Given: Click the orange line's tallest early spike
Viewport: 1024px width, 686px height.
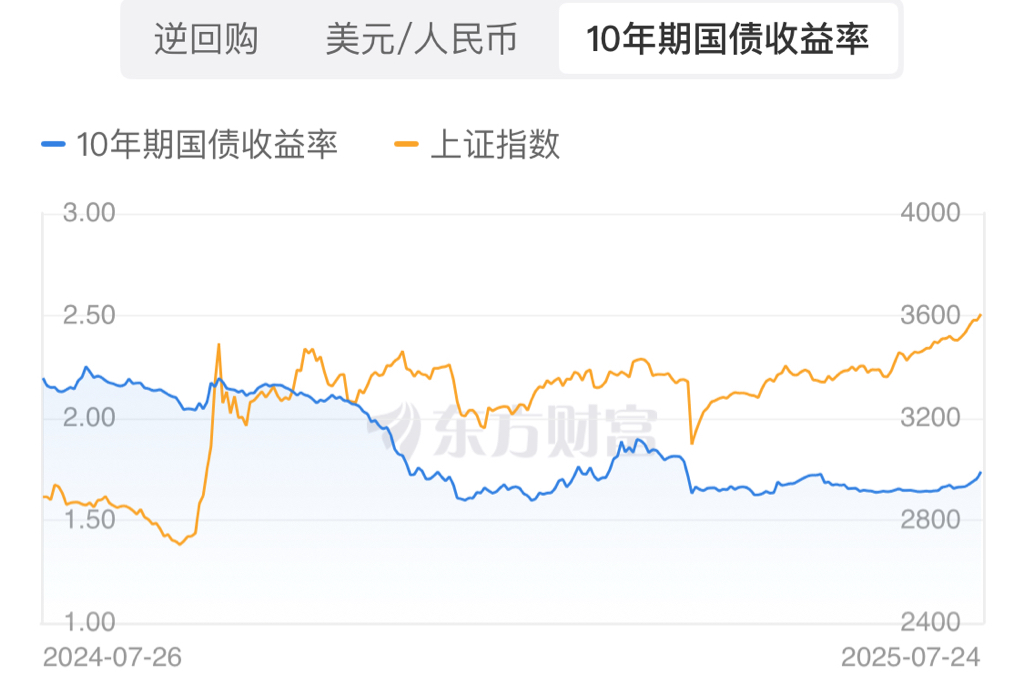Looking at the screenshot, I should pyautogui.click(x=219, y=345).
